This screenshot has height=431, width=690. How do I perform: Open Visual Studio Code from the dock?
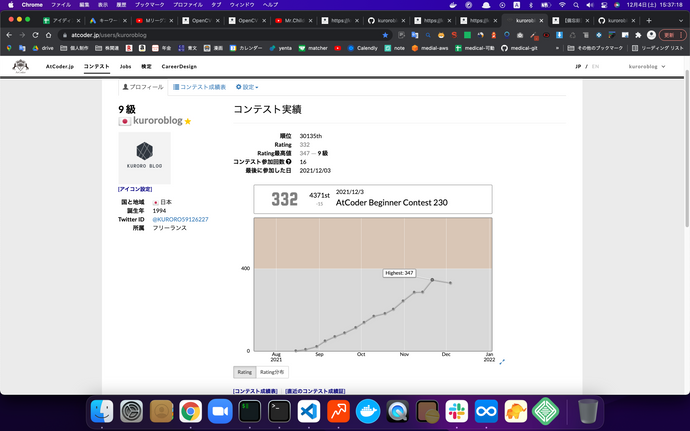coord(308,412)
